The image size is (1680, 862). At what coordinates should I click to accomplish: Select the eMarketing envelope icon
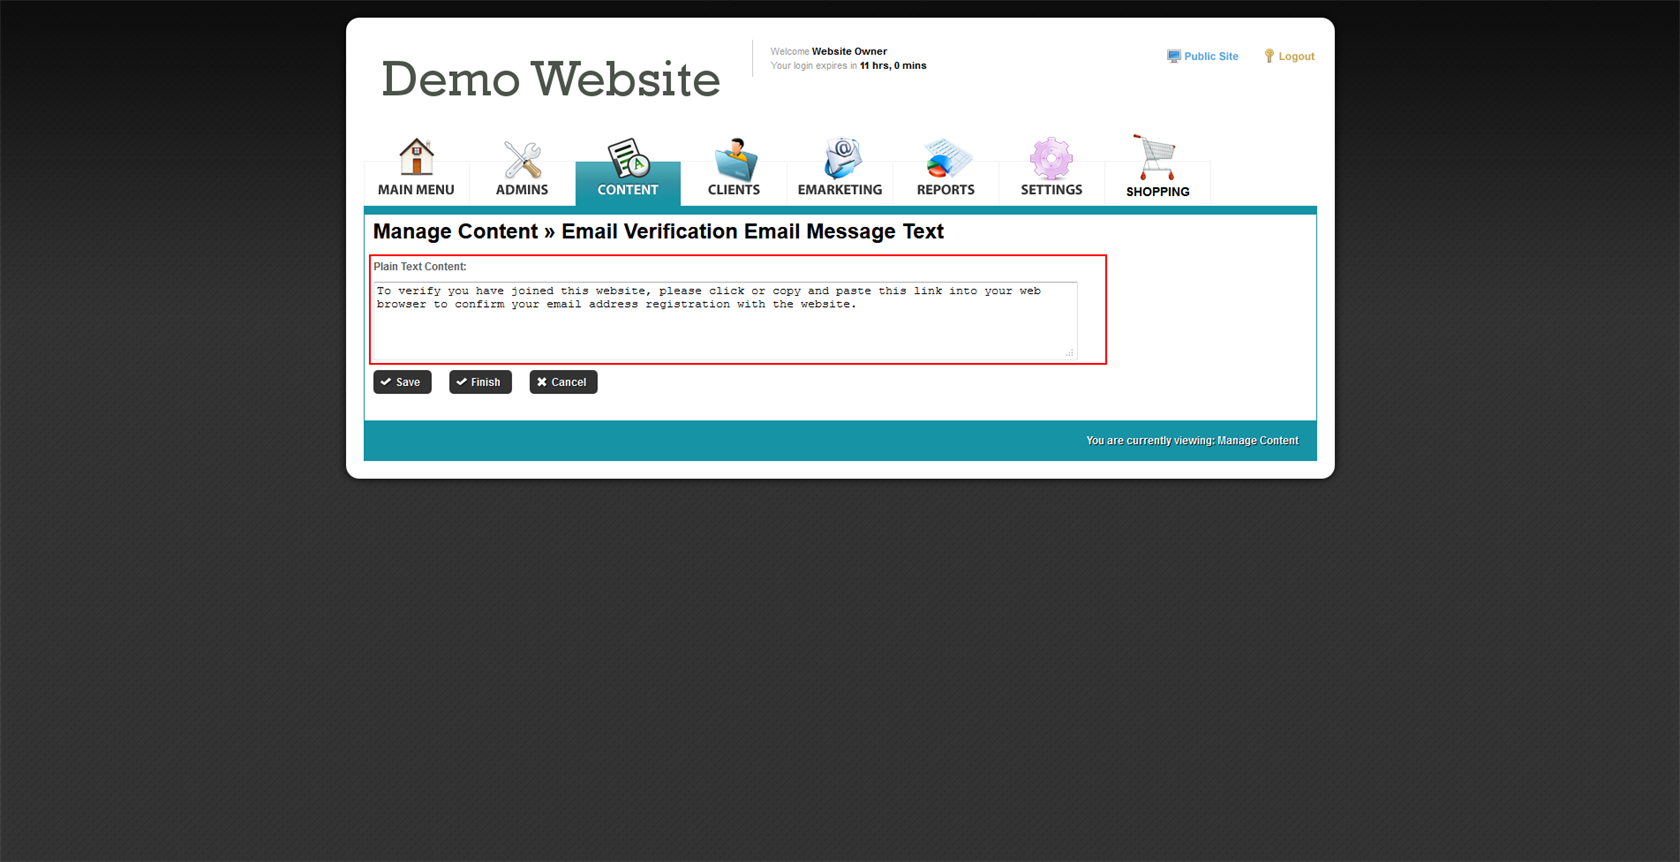[840, 159]
